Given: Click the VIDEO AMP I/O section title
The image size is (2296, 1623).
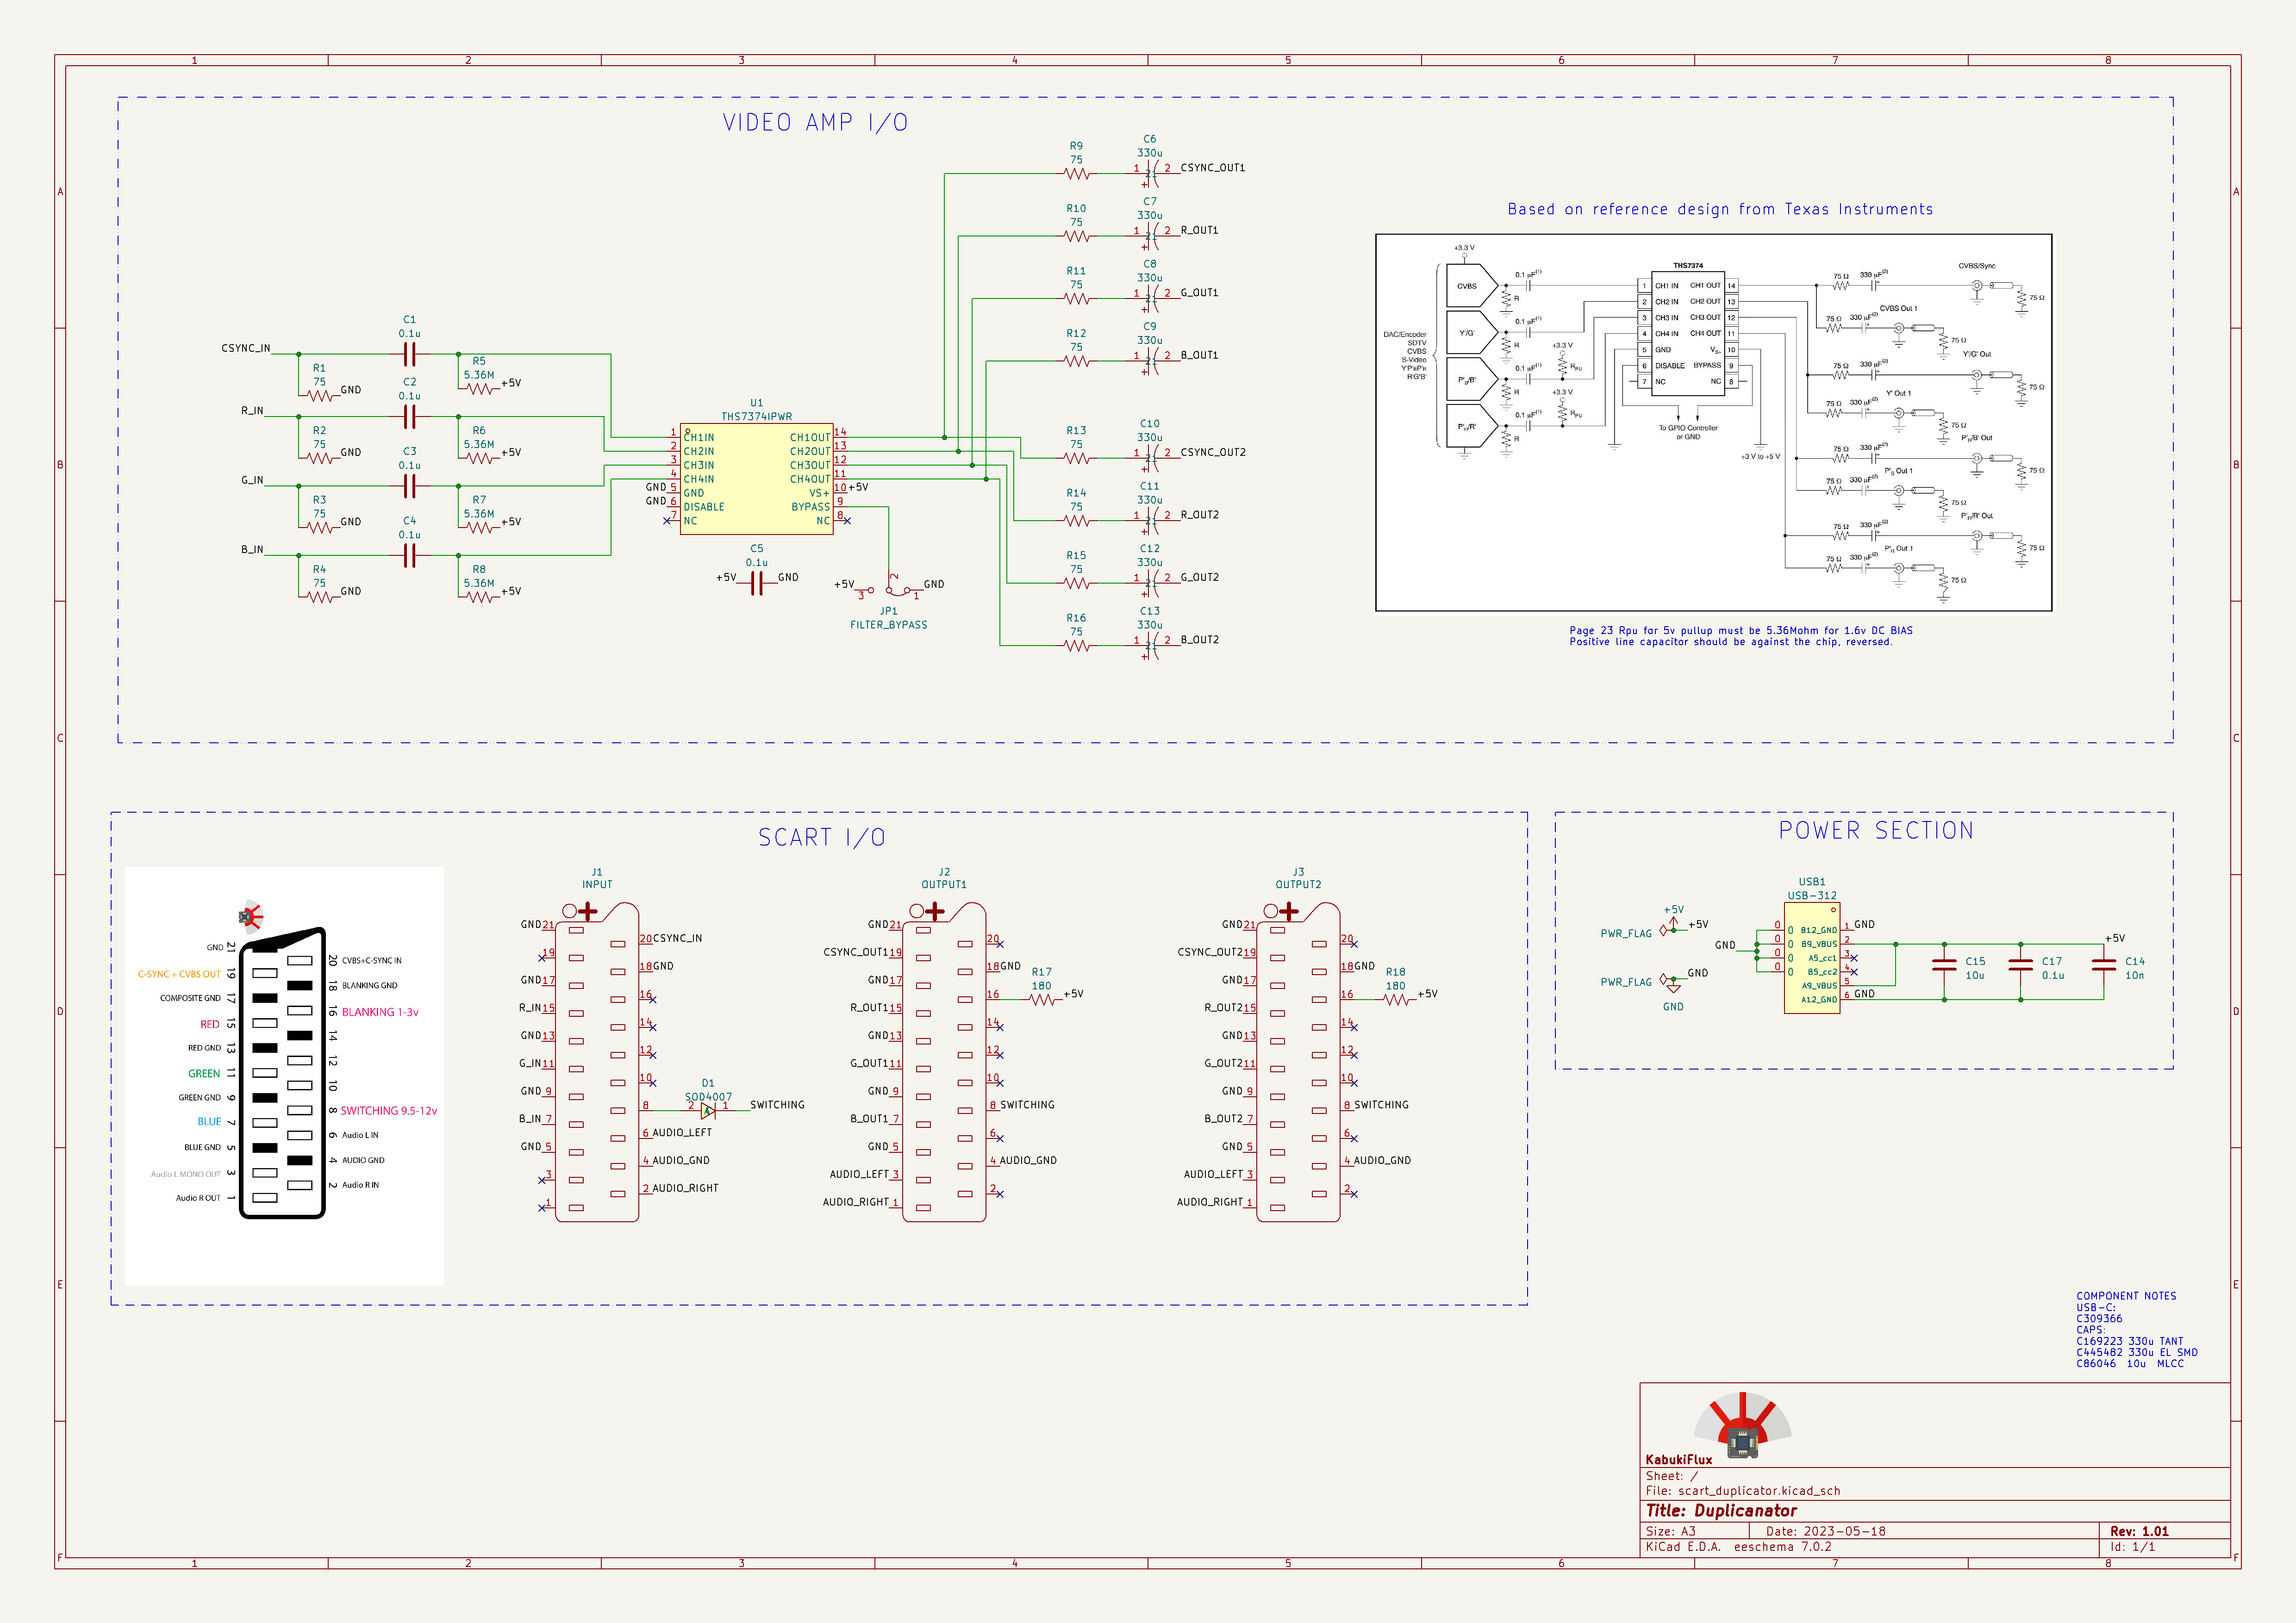Looking at the screenshot, I should (x=815, y=123).
